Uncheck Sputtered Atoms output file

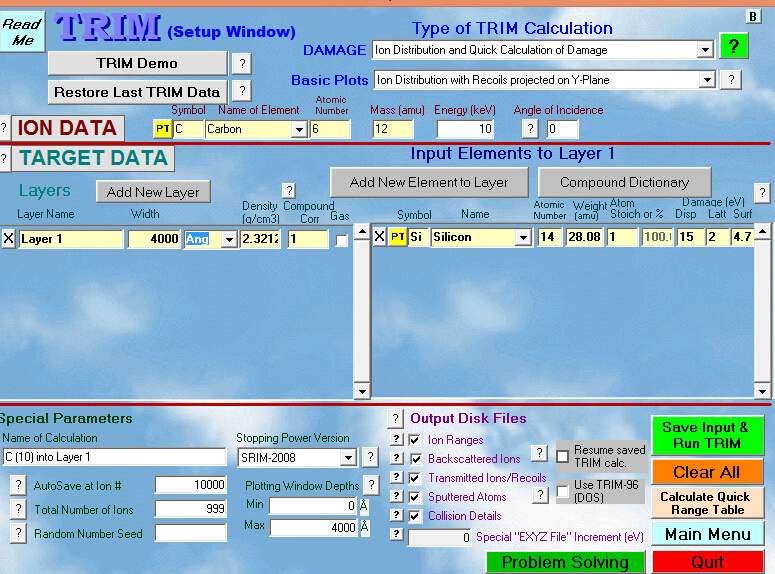tap(415, 497)
